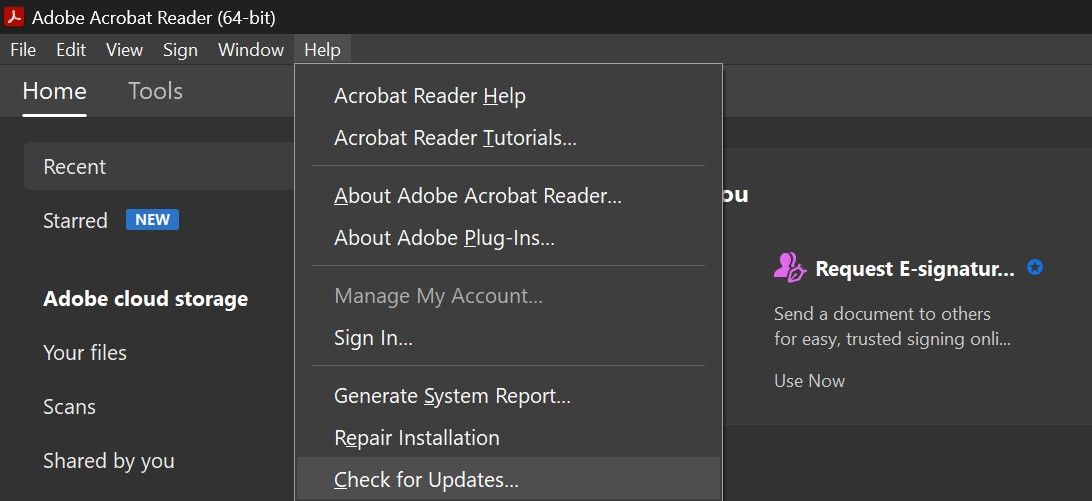Choose Acrobat Reader Help menu entry
Image resolution: width=1092 pixels, height=501 pixels.
(x=430, y=96)
